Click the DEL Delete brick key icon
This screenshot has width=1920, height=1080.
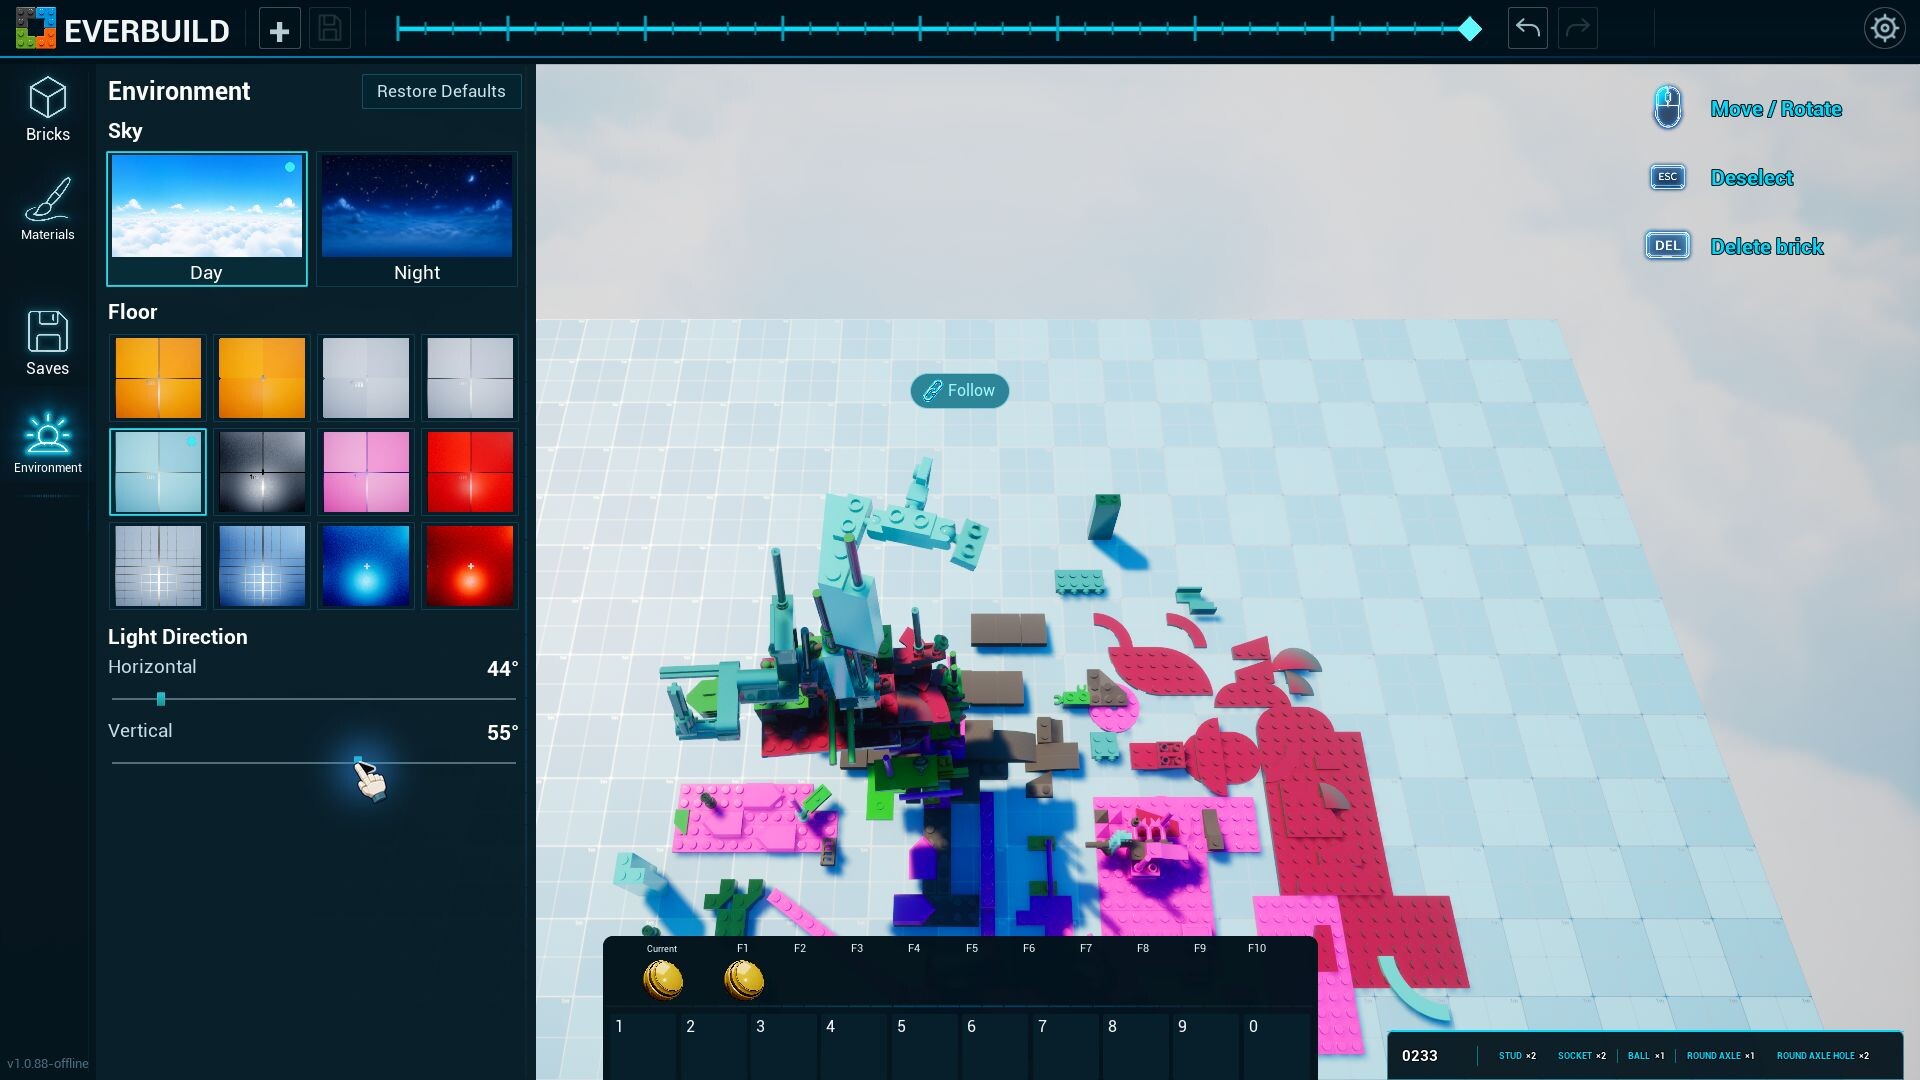(1667, 246)
